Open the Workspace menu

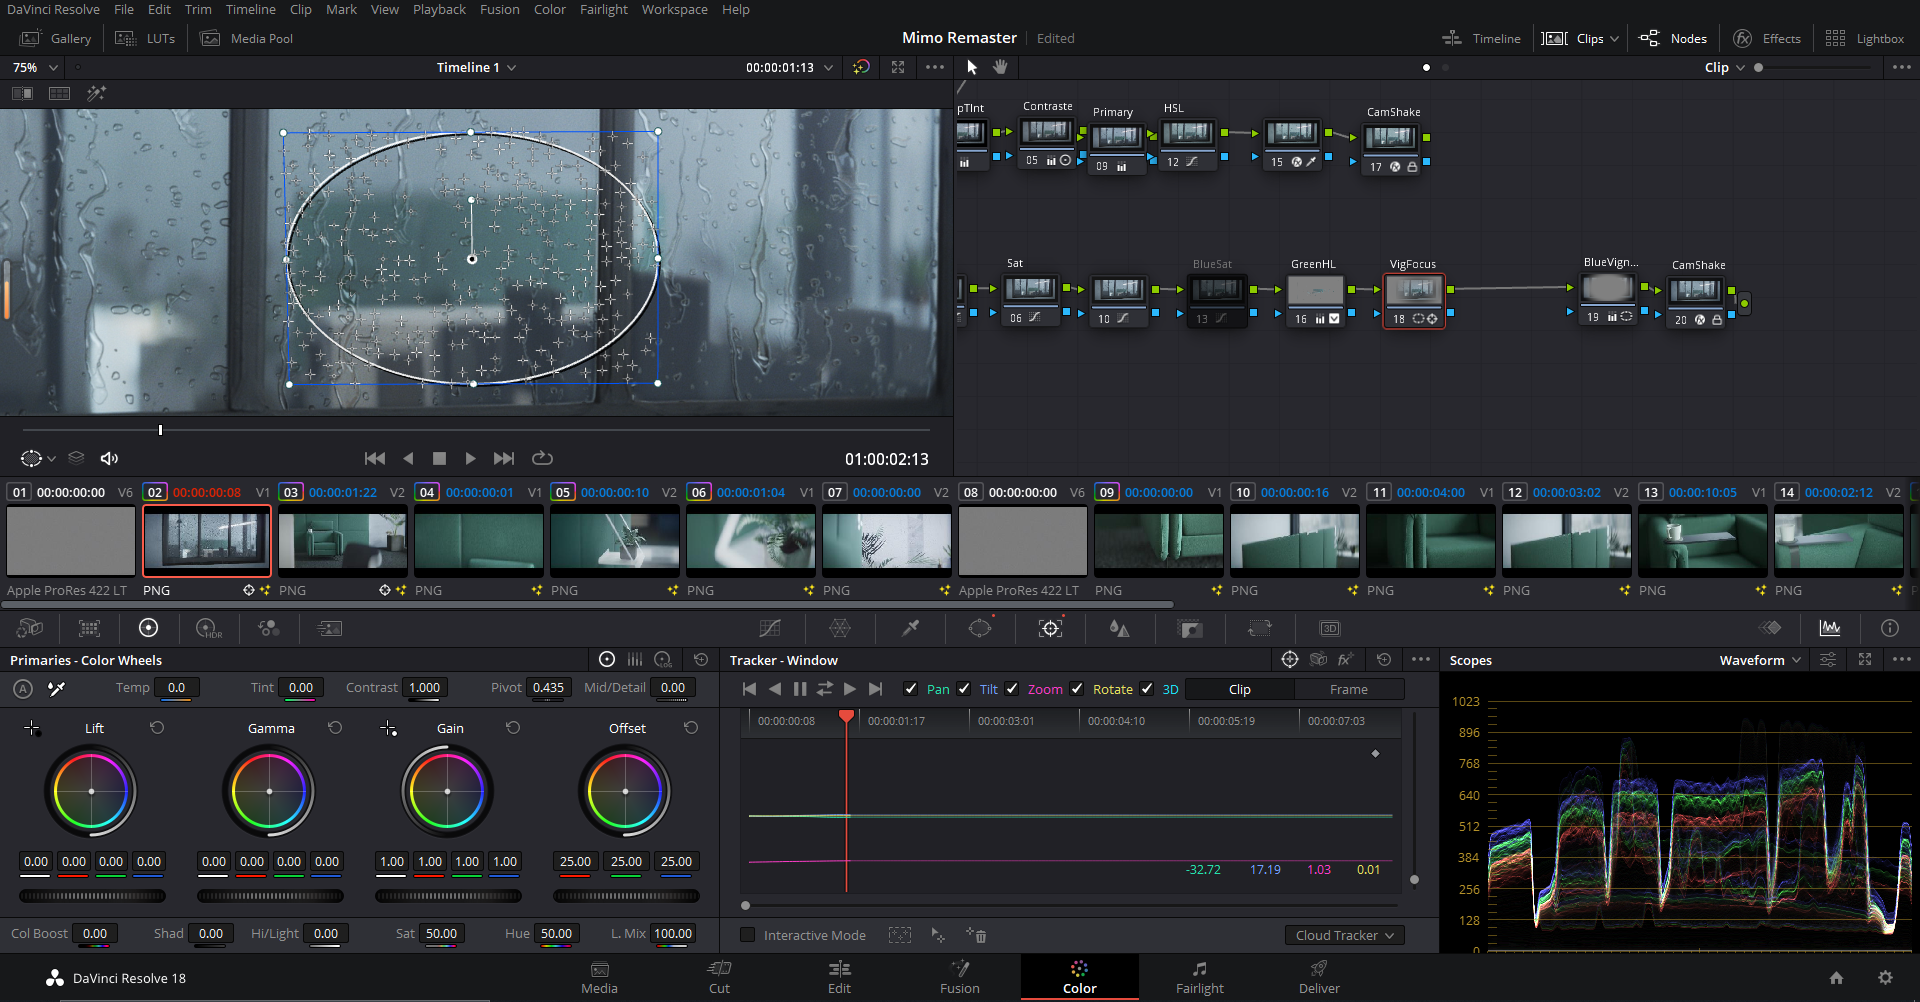coord(674,9)
